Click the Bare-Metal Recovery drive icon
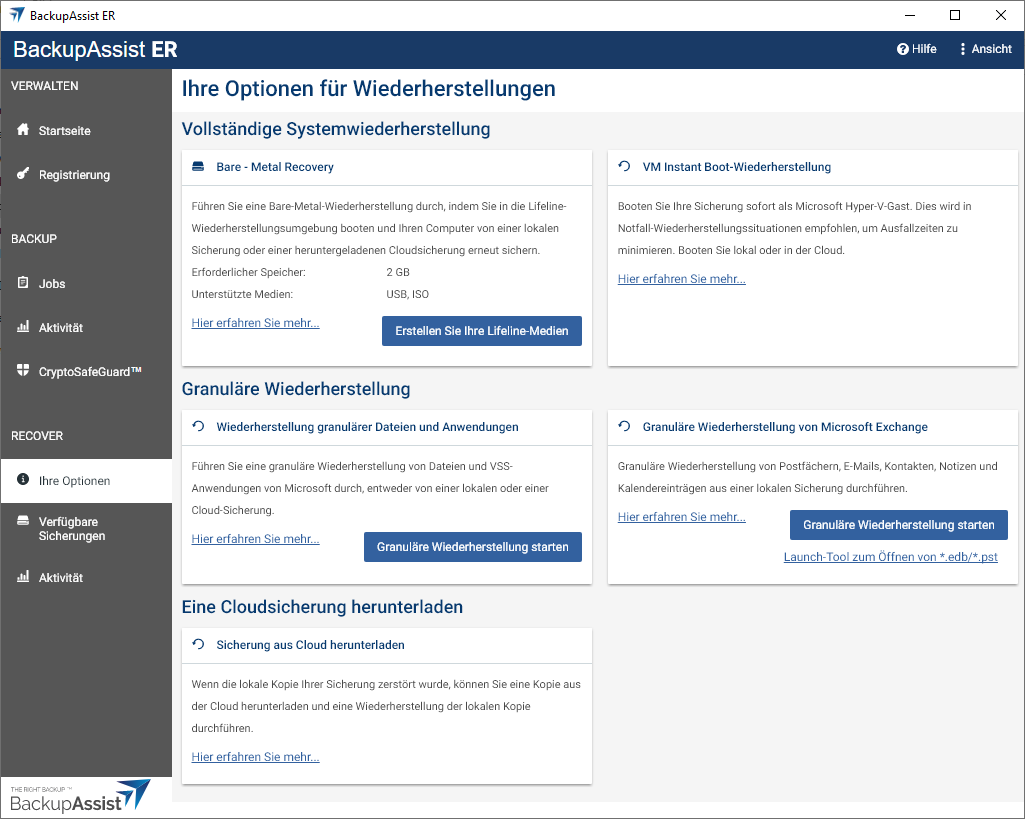 (x=198, y=167)
